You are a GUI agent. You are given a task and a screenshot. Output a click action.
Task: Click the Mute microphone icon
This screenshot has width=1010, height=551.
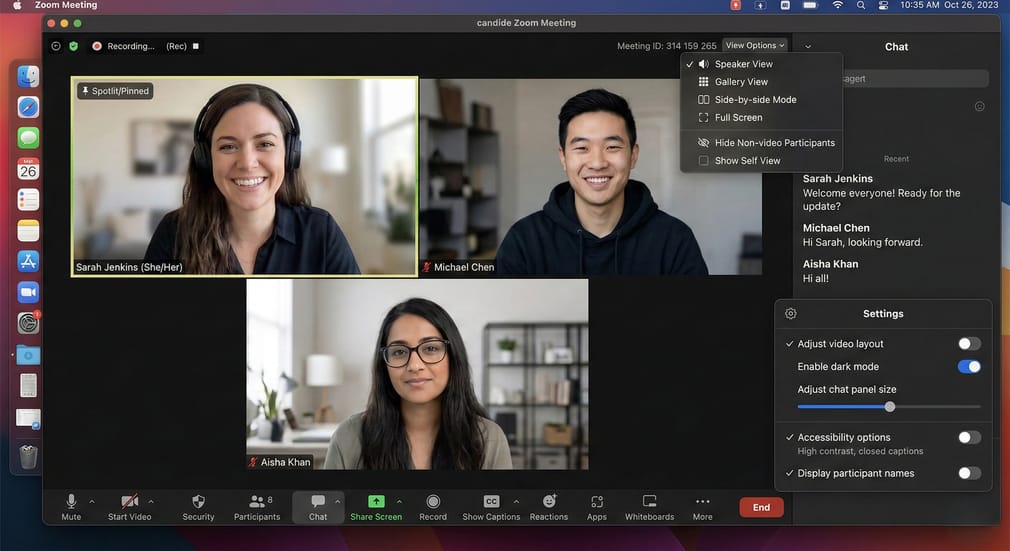click(71, 501)
